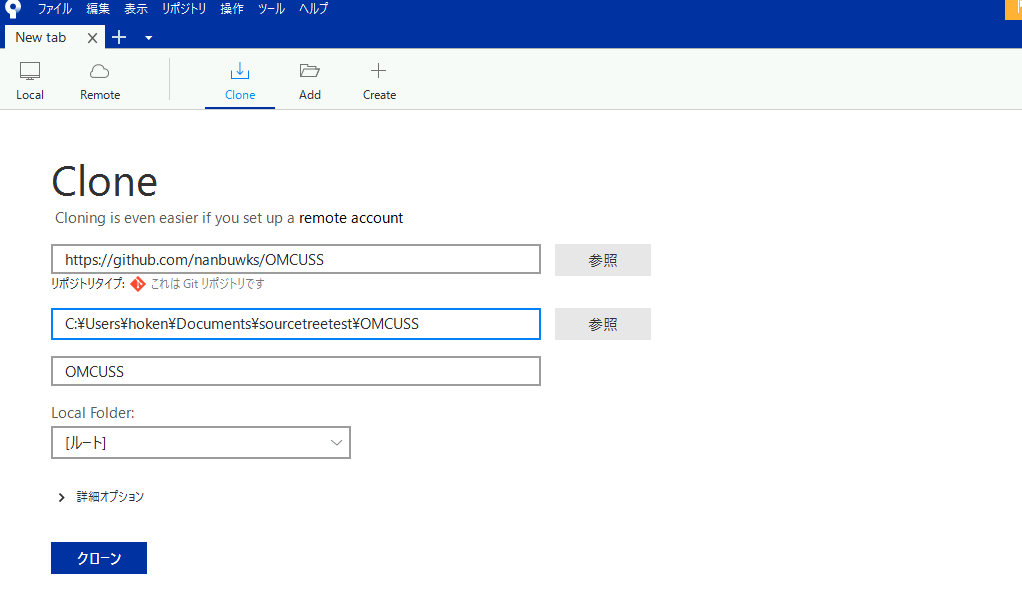Focus the GitHub repository URL field
Viewport: 1022px width, 596px height.
pos(296,260)
